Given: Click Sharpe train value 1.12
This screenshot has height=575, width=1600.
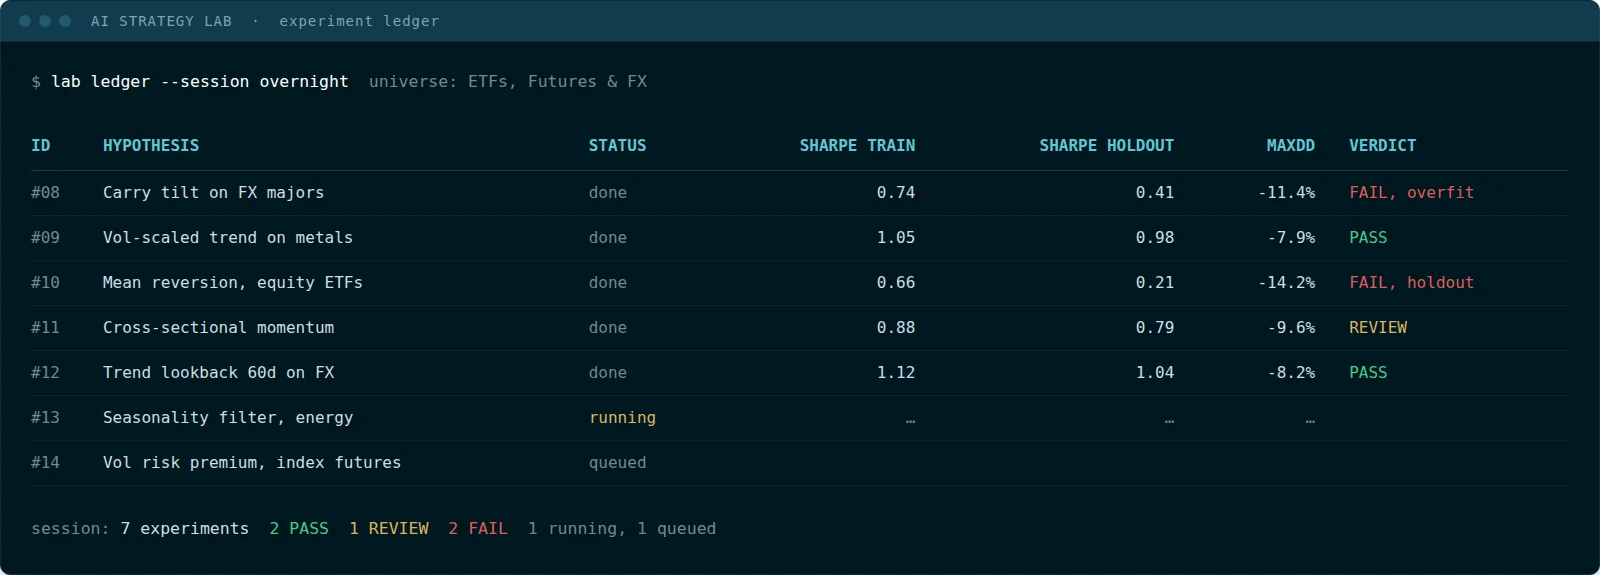Looking at the screenshot, I should click(896, 373).
